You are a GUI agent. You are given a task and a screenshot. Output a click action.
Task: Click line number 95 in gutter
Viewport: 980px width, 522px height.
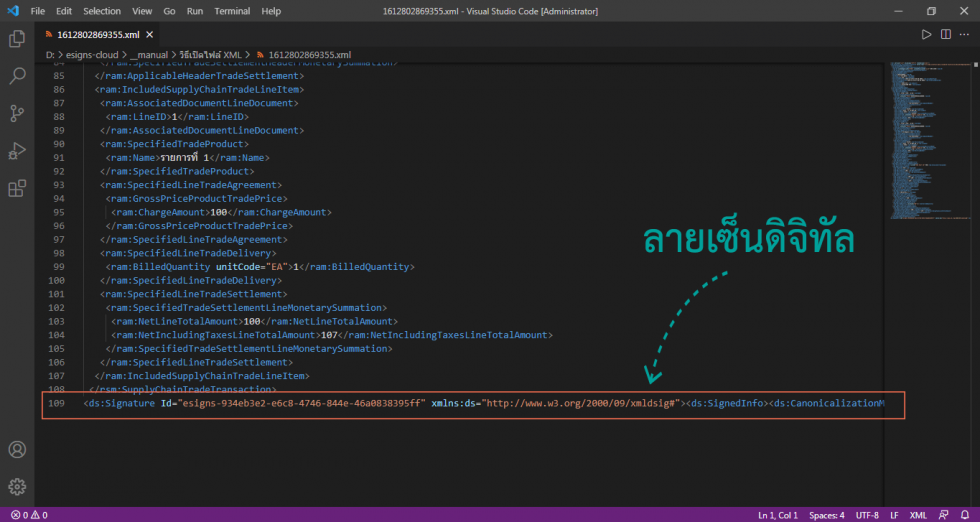(x=58, y=212)
